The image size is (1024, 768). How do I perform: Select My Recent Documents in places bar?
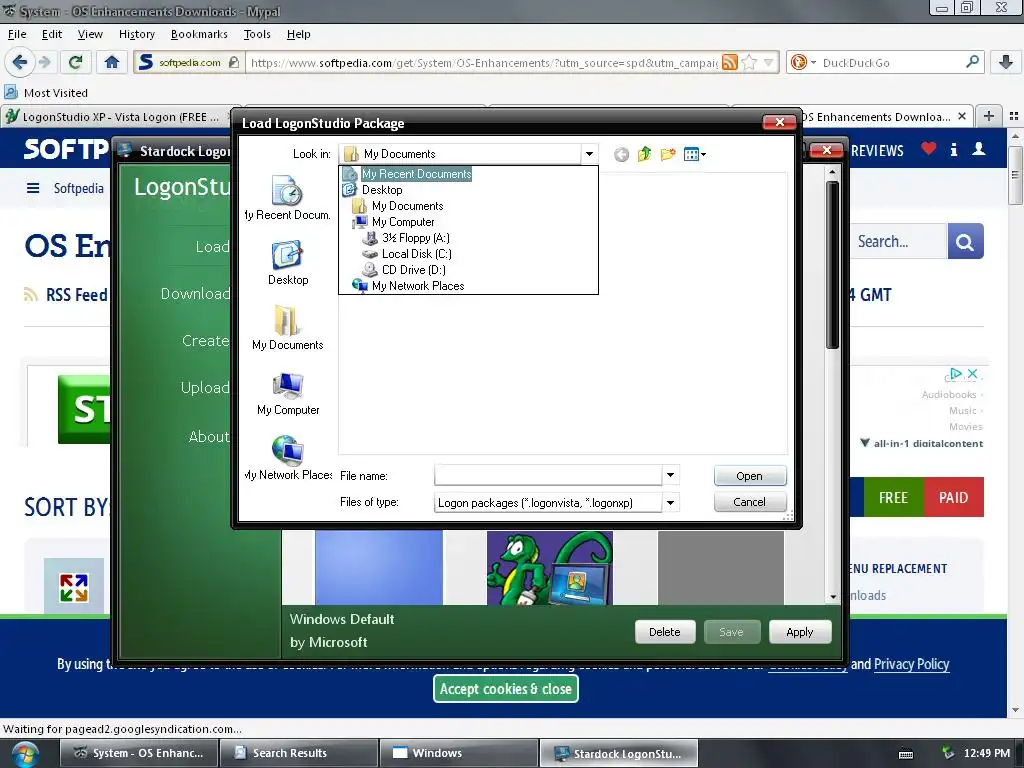pyautogui.click(x=287, y=199)
